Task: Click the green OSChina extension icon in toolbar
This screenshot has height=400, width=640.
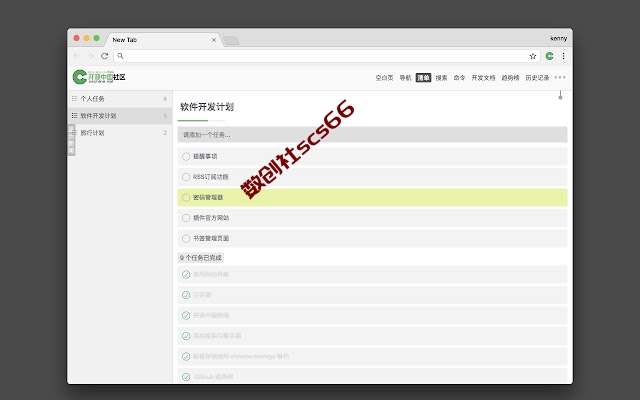Action: (549, 56)
